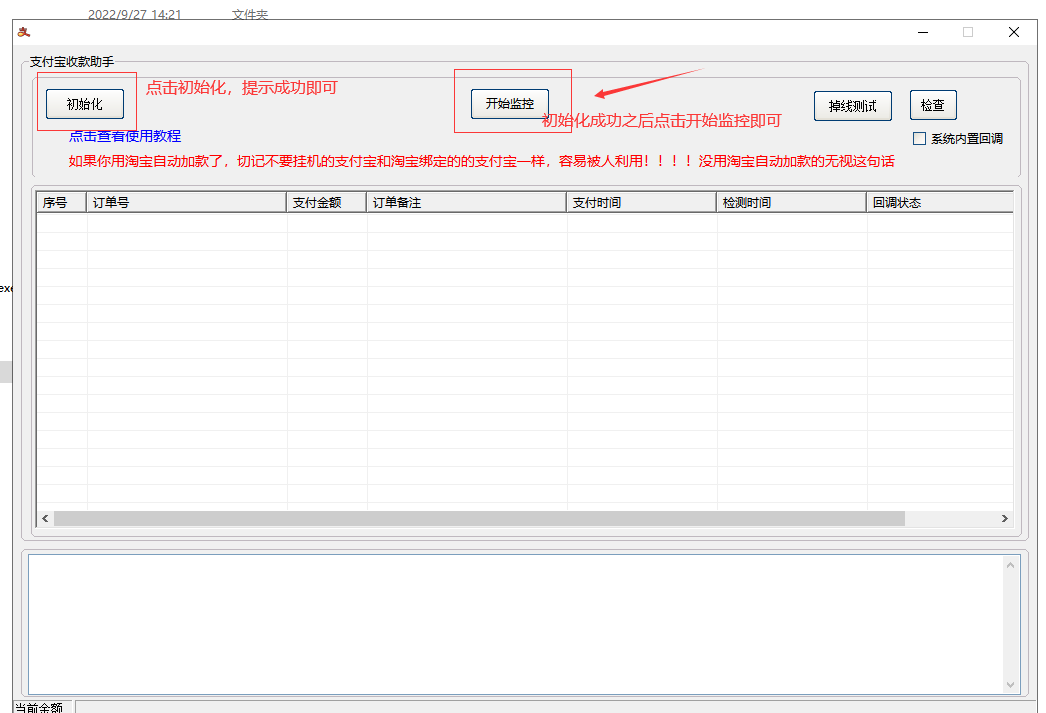Screen dimensions: 1046x713
Task: Sort by the 支付金额 column header
Action: click(x=326, y=202)
